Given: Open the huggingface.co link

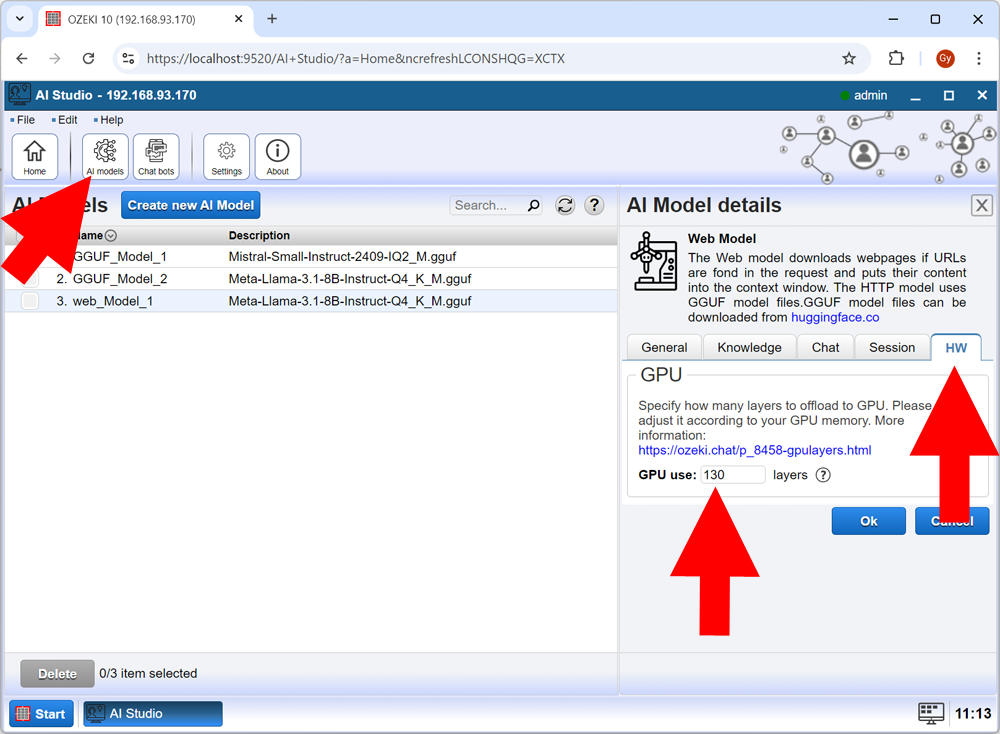Looking at the screenshot, I should [835, 318].
